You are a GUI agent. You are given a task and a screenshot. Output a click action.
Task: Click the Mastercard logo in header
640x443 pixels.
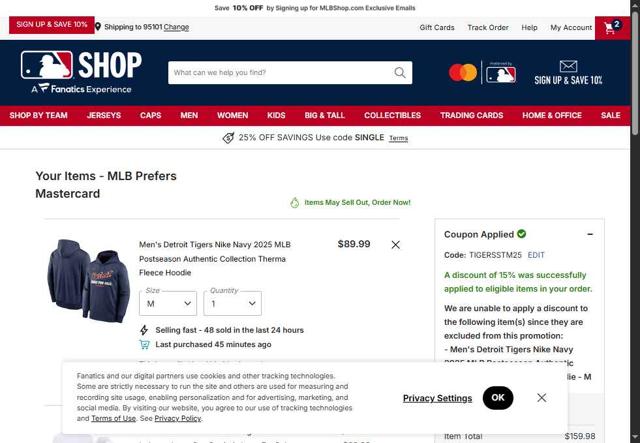tap(463, 73)
